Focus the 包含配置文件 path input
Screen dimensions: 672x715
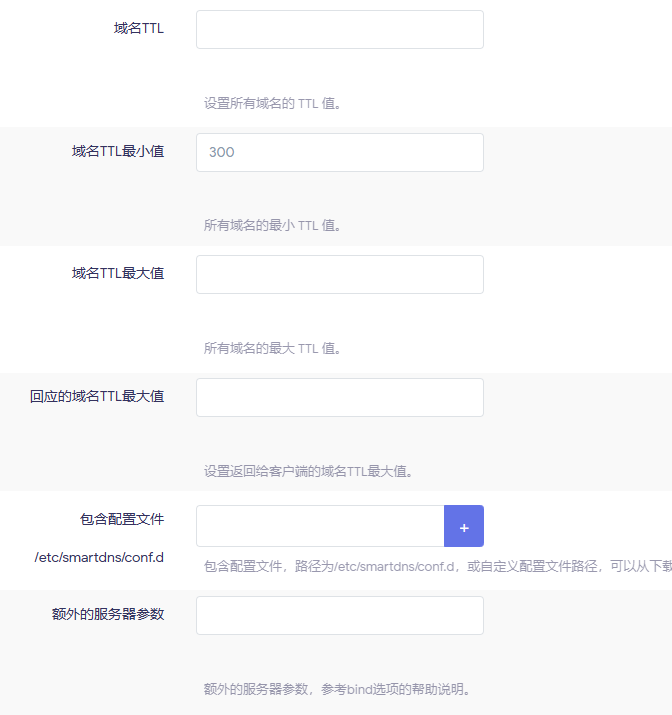click(x=320, y=526)
